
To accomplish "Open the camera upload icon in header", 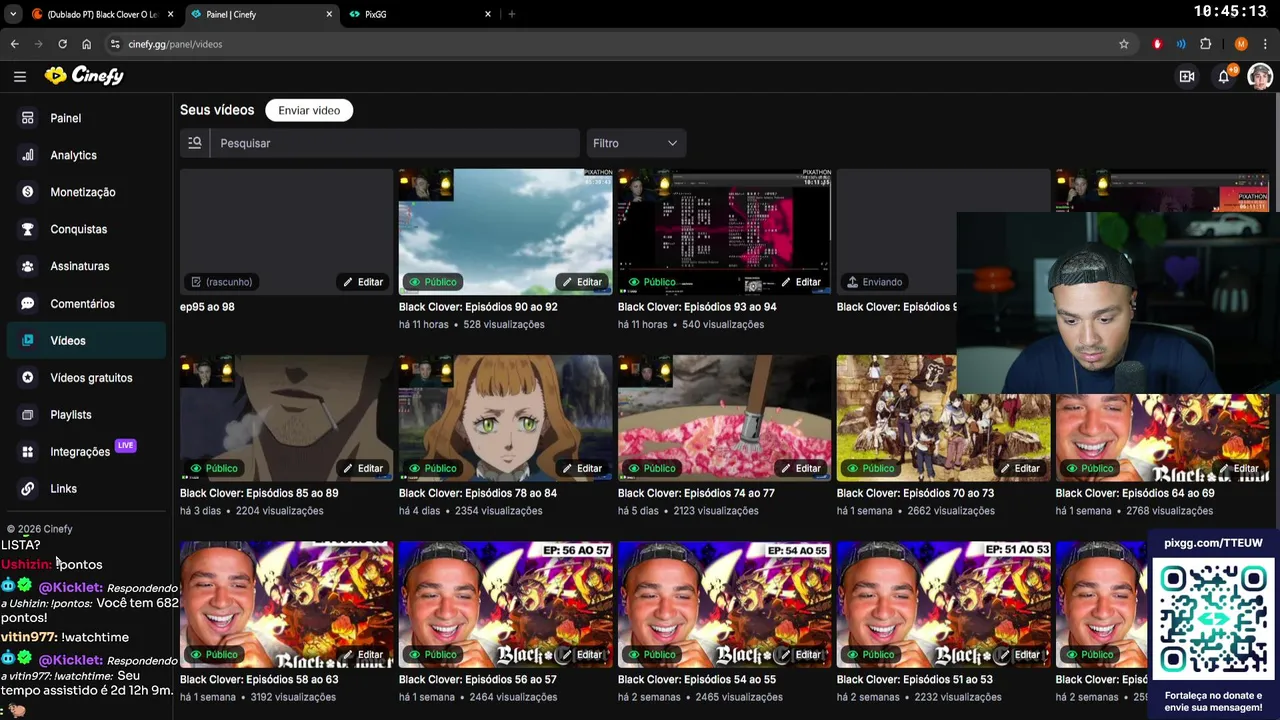I will tap(1187, 76).
